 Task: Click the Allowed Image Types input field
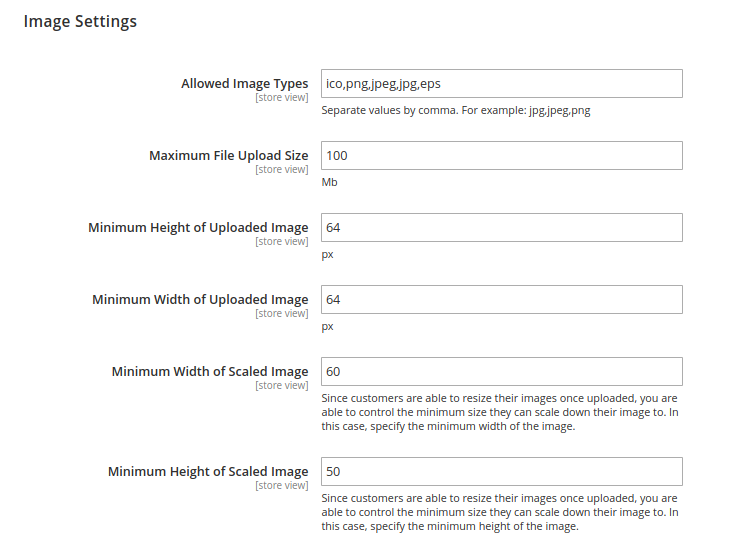click(x=501, y=84)
